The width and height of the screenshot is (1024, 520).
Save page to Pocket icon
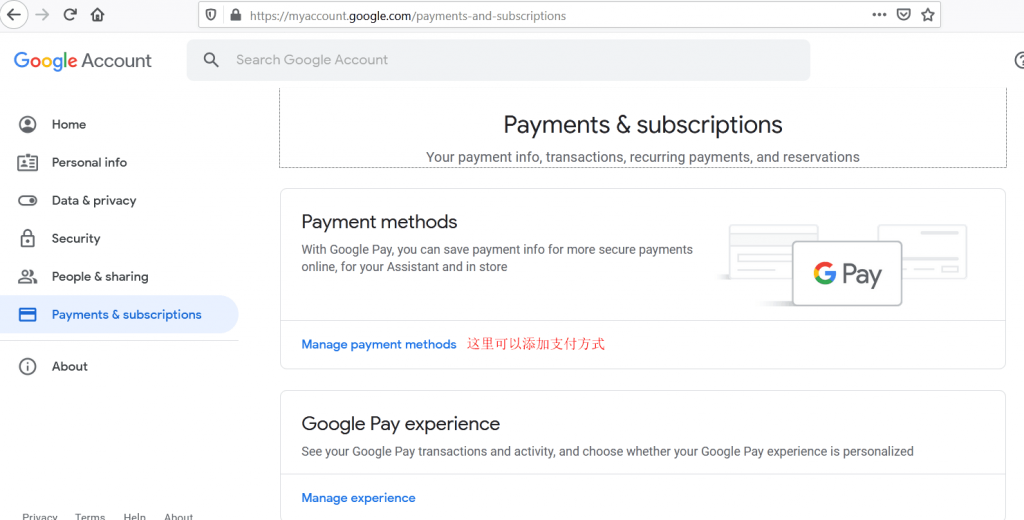click(x=904, y=14)
